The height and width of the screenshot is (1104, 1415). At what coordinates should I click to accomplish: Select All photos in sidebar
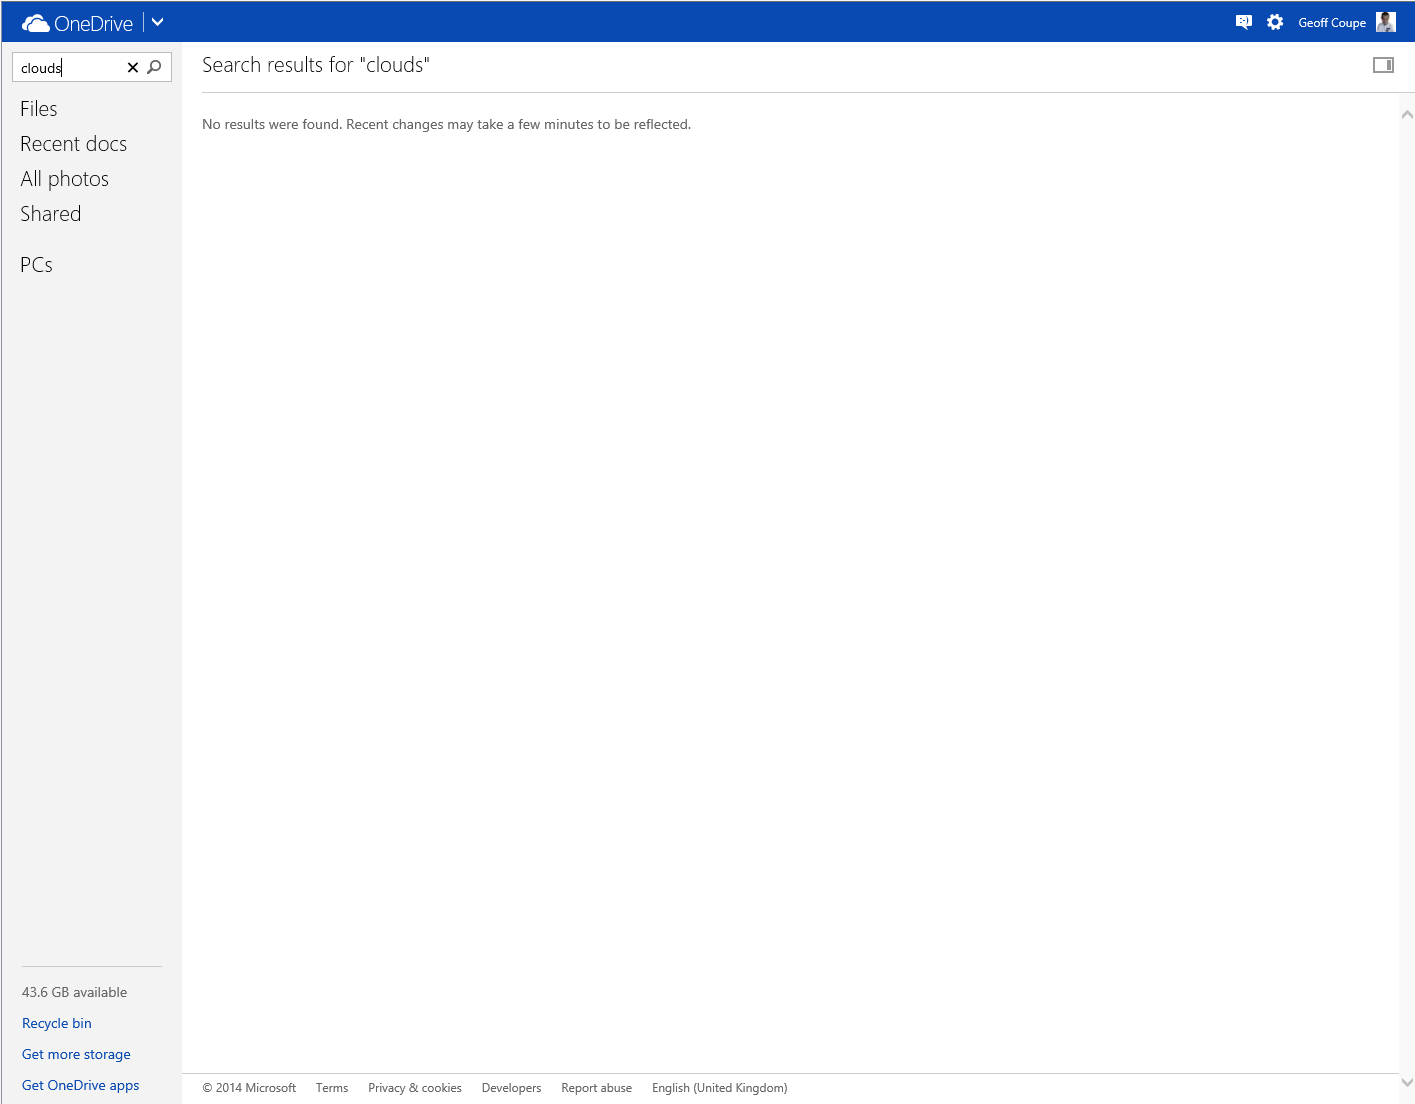tap(64, 179)
